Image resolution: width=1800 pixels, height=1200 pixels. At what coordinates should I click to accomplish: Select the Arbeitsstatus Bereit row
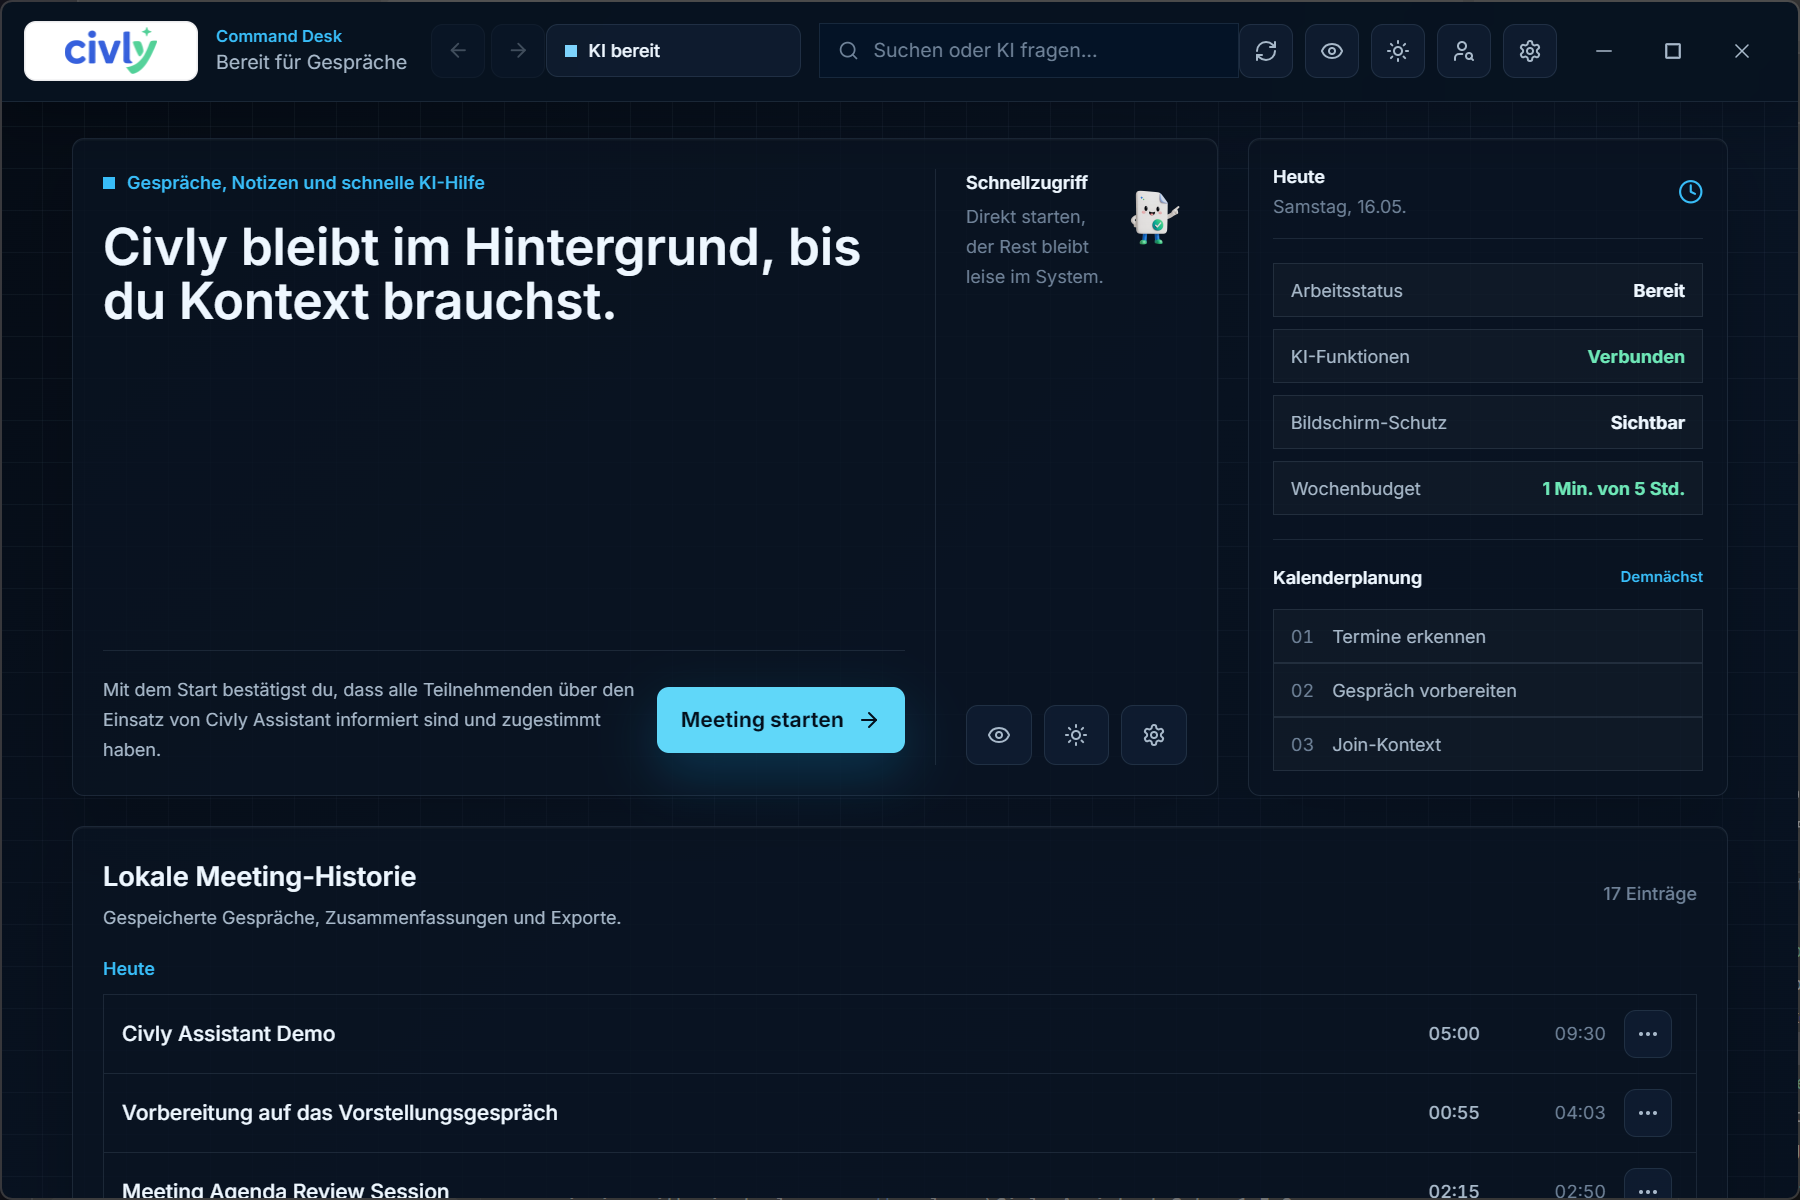click(1488, 291)
